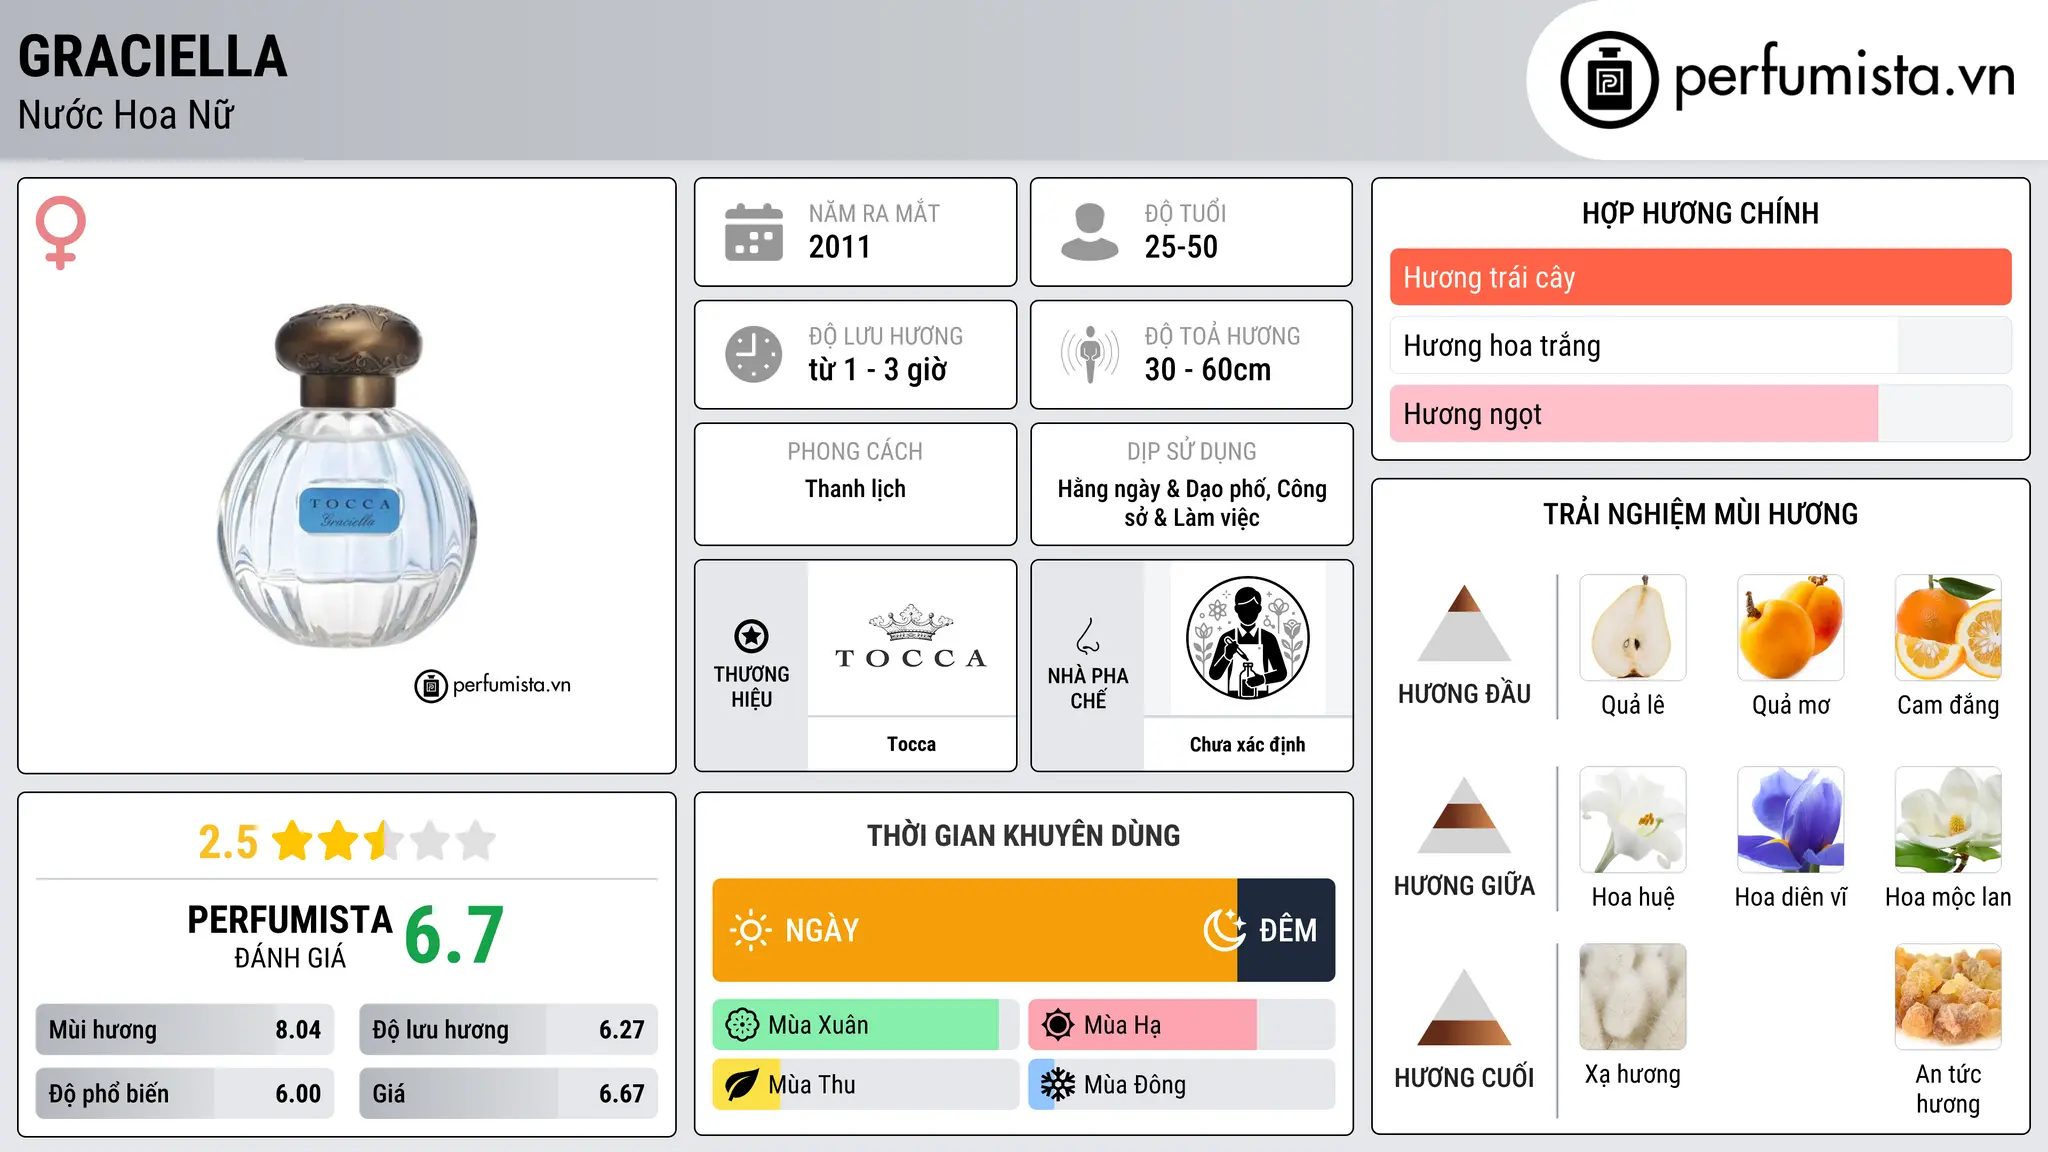Click the HƯƠNG CUỐI pyramid icon
Image resolution: width=2048 pixels, height=1152 pixels.
pos(1464,1007)
